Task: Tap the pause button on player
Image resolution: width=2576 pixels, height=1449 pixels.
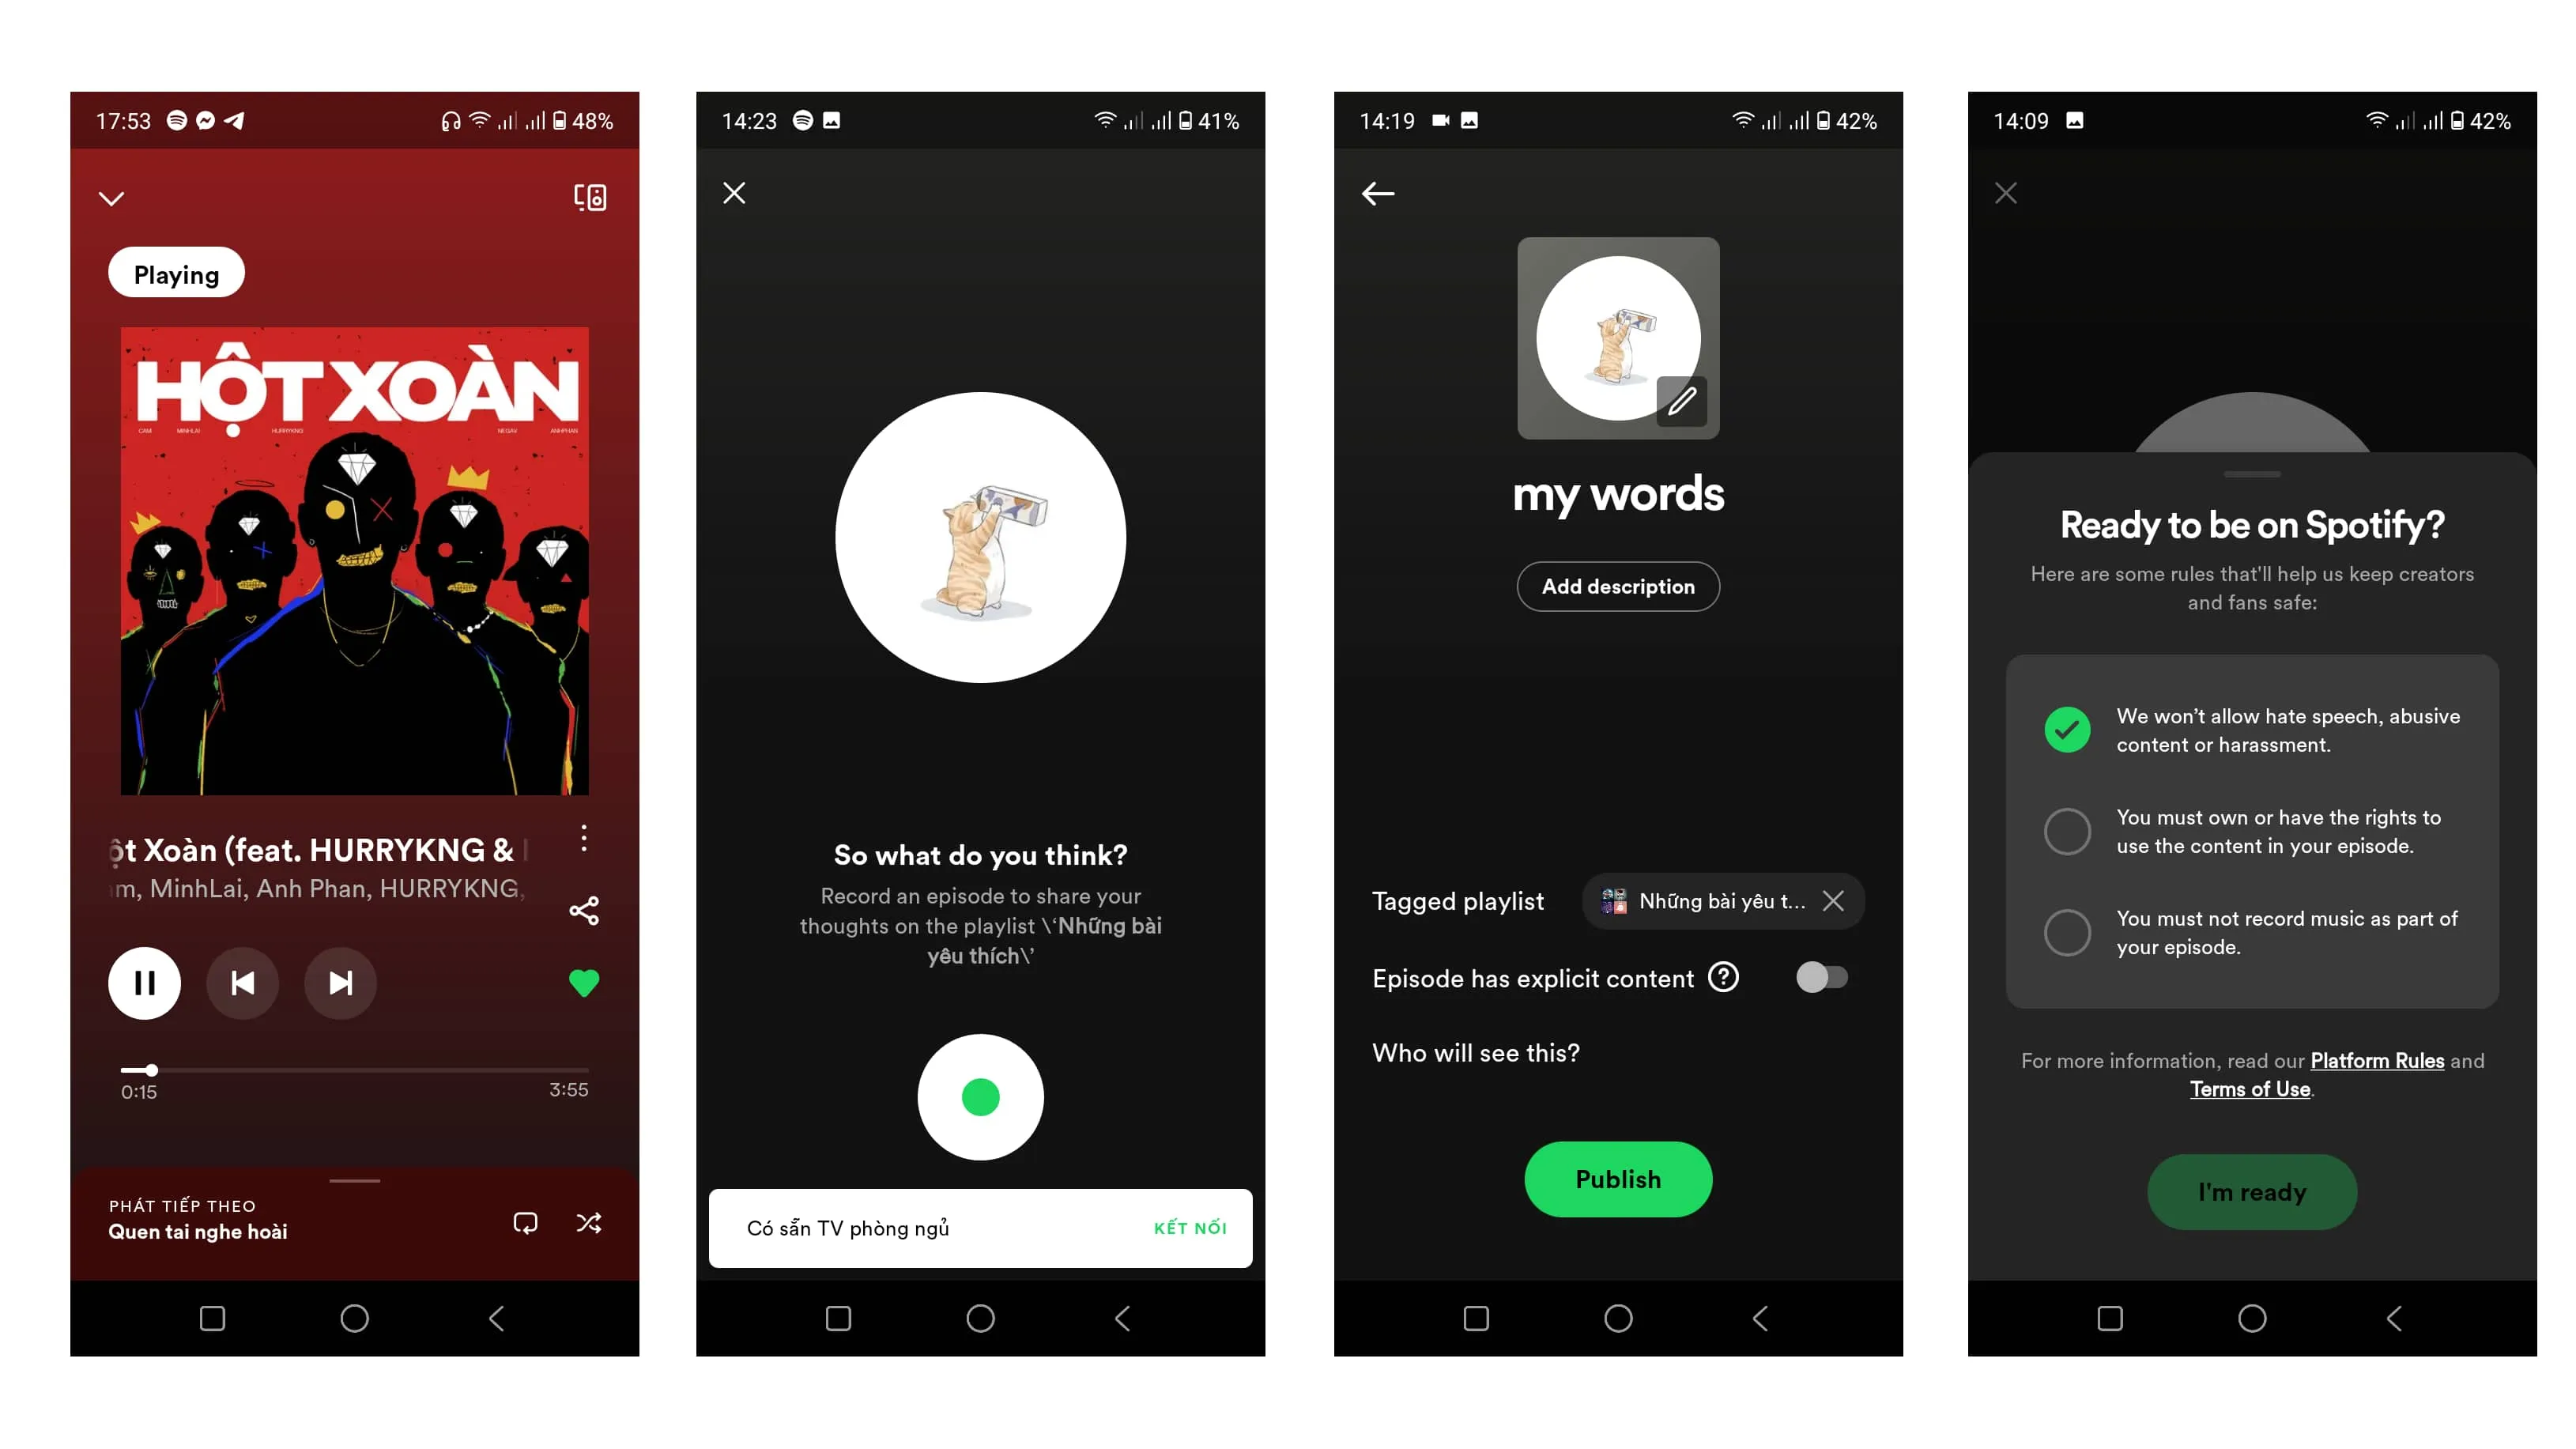Action: 145,983
